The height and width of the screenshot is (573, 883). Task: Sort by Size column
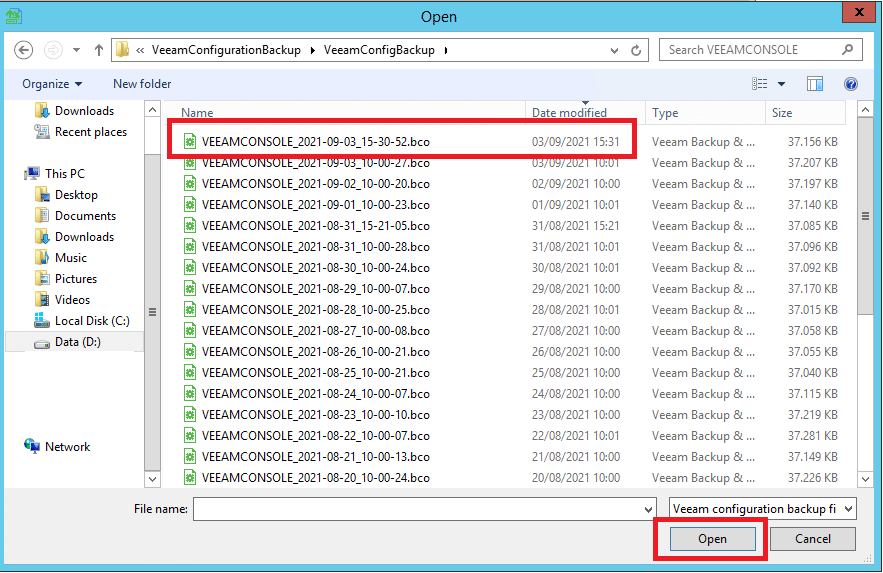[805, 113]
